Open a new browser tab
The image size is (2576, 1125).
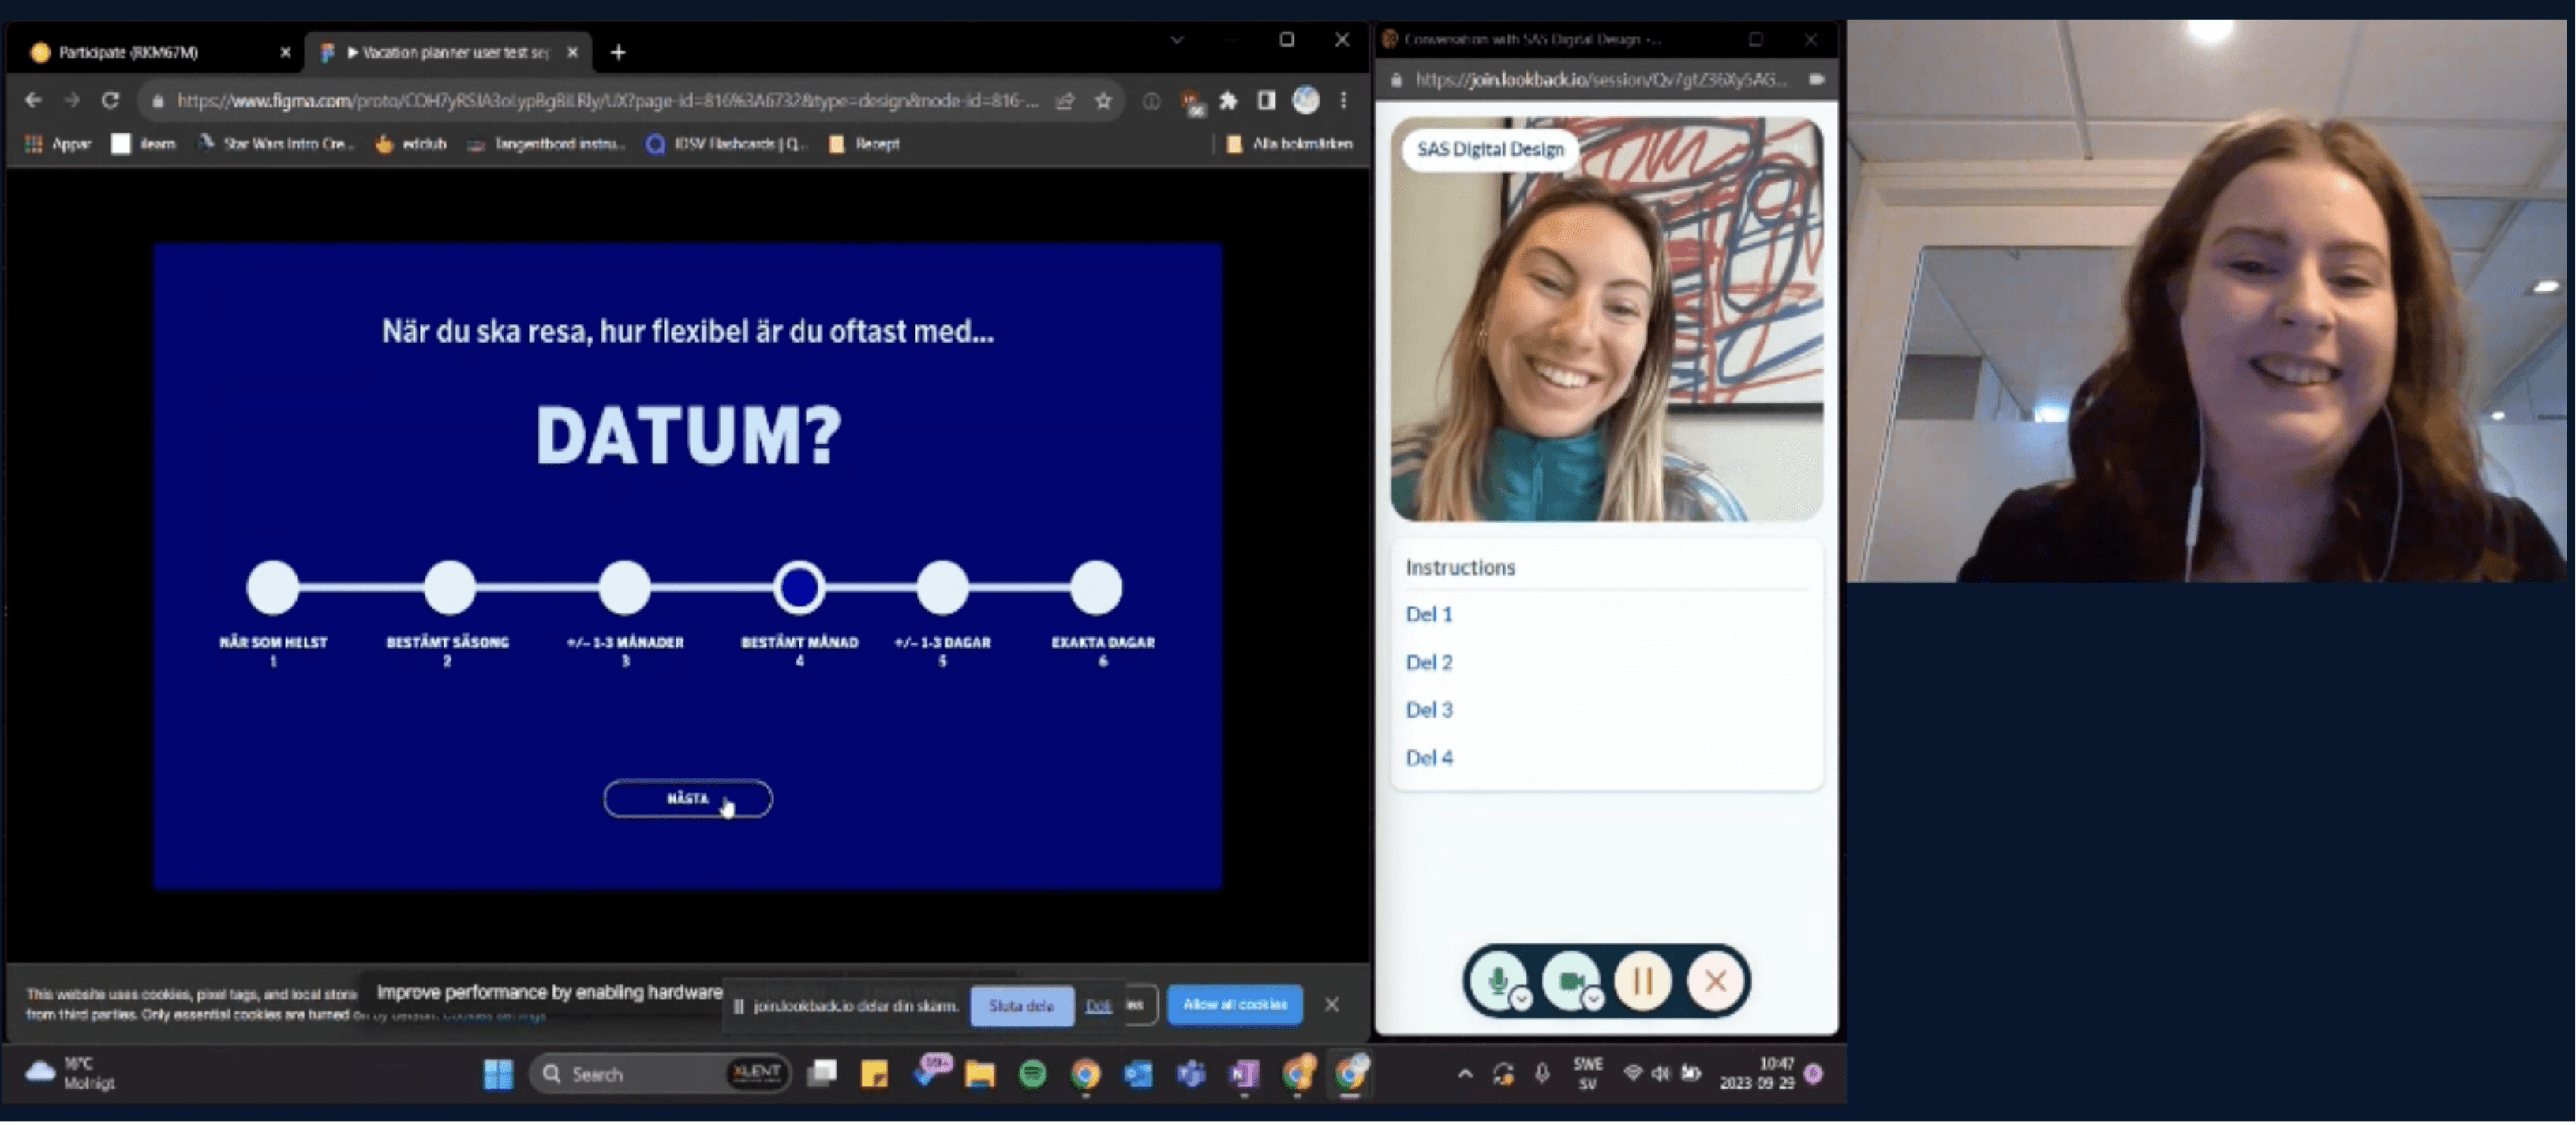point(618,52)
